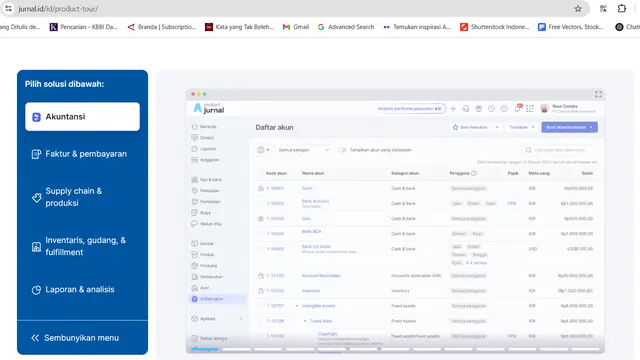Click Sembunyikan menu button
Image resolution: width=640 pixels, height=360 pixels.
[x=82, y=338]
